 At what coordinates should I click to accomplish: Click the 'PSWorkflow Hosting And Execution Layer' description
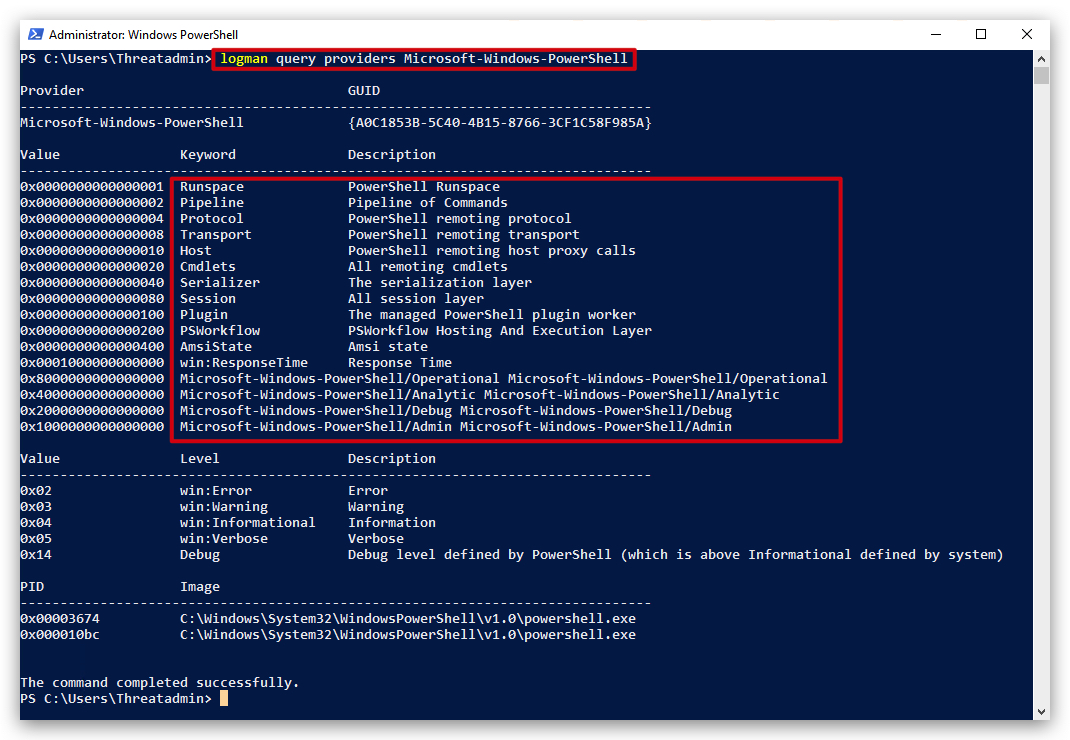point(500,330)
